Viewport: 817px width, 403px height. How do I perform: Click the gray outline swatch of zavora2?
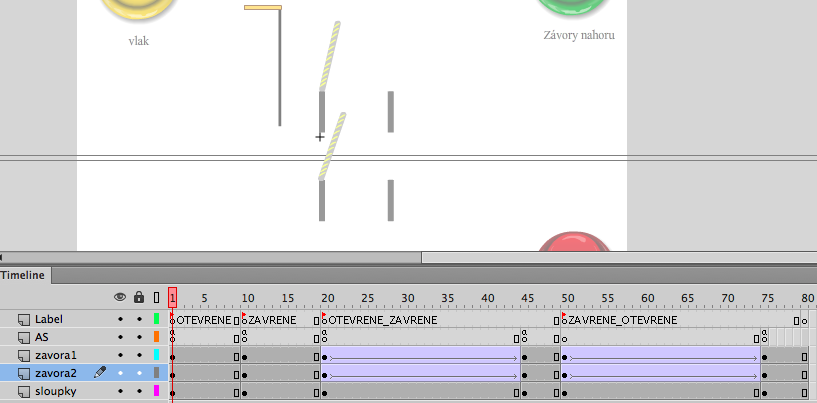point(156,373)
